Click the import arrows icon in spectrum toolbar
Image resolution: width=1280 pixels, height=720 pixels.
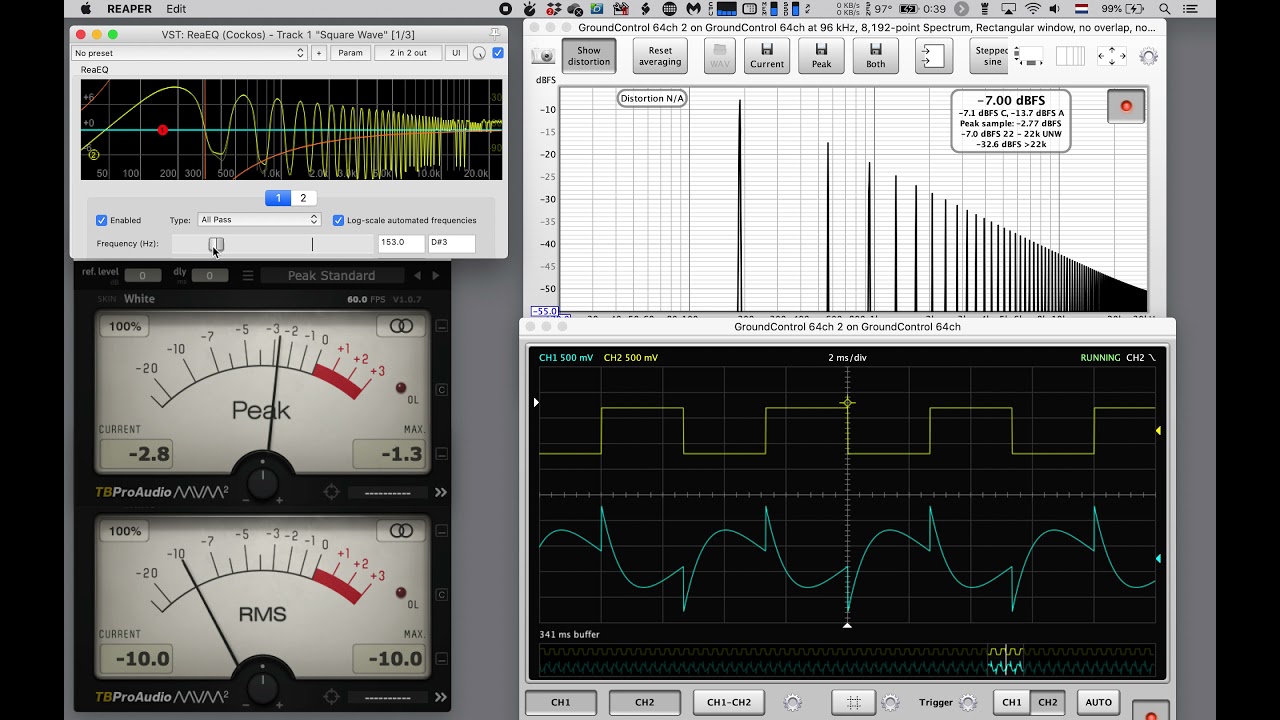pos(934,56)
